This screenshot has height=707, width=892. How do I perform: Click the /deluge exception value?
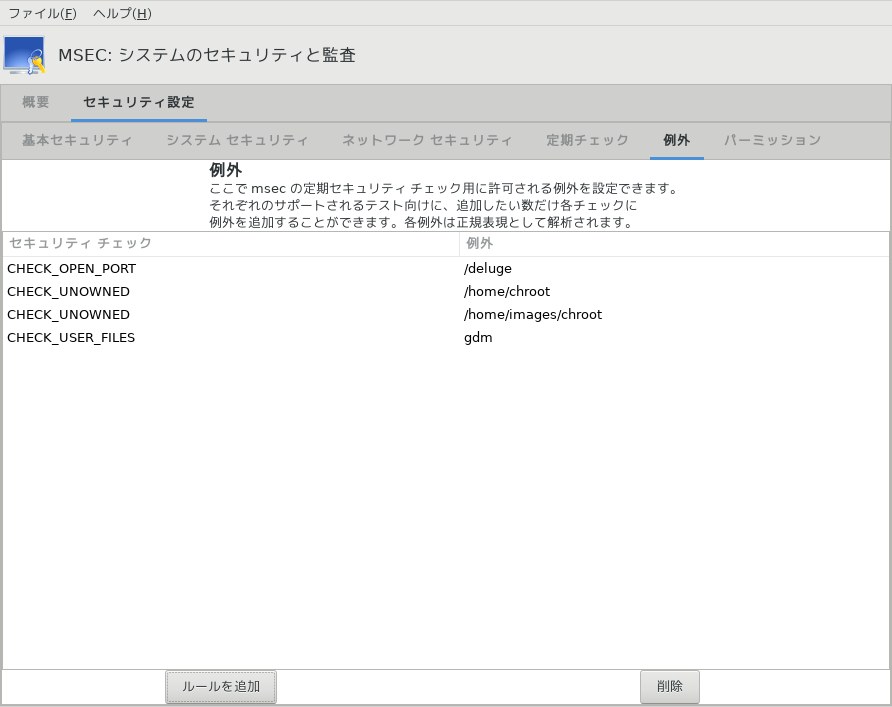pos(488,268)
